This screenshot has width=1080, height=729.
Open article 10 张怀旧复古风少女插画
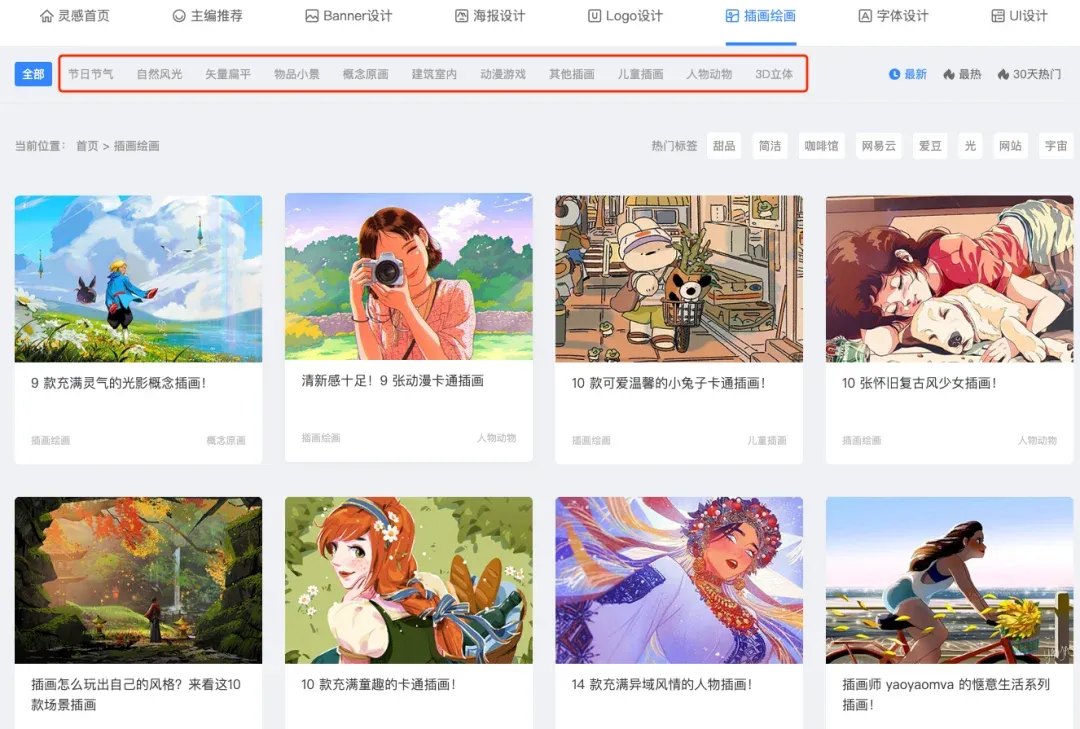click(920, 383)
